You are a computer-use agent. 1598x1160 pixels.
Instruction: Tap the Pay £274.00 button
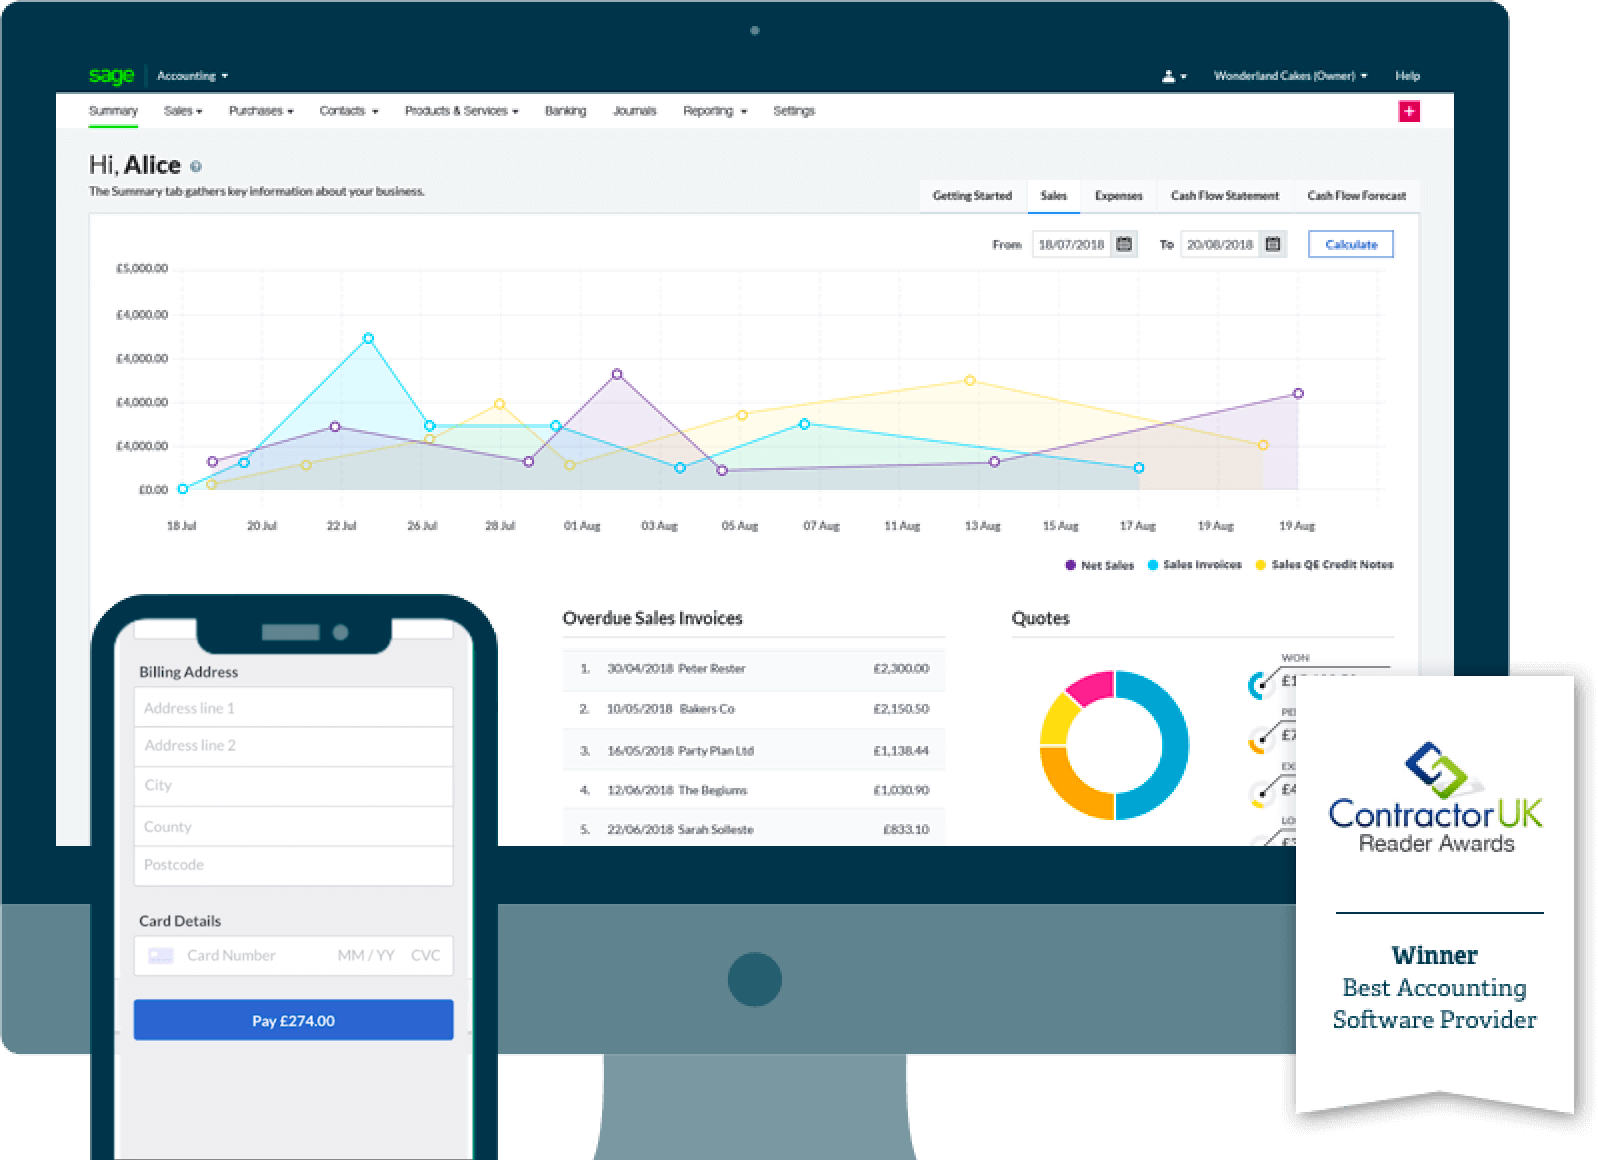click(x=293, y=1020)
